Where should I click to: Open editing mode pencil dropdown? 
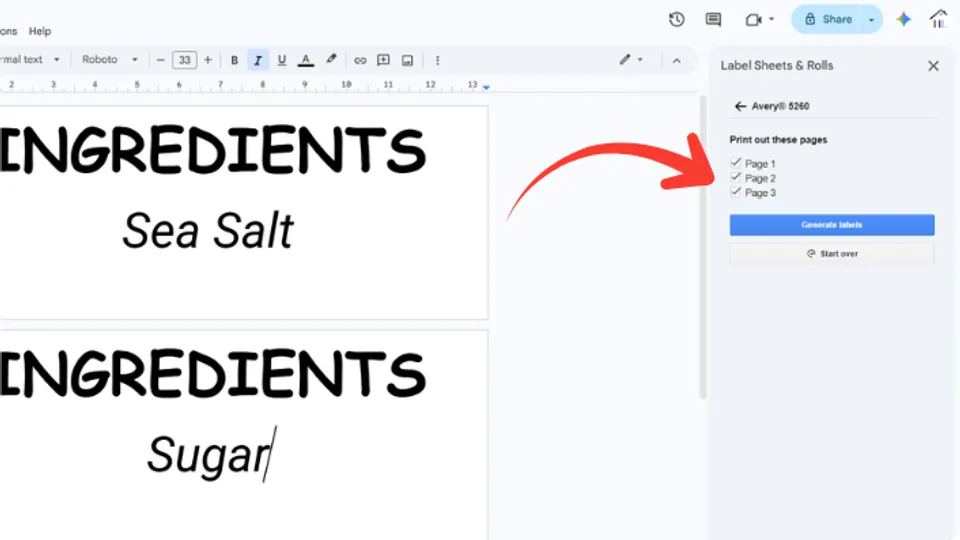pyautogui.click(x=631, y=60)
